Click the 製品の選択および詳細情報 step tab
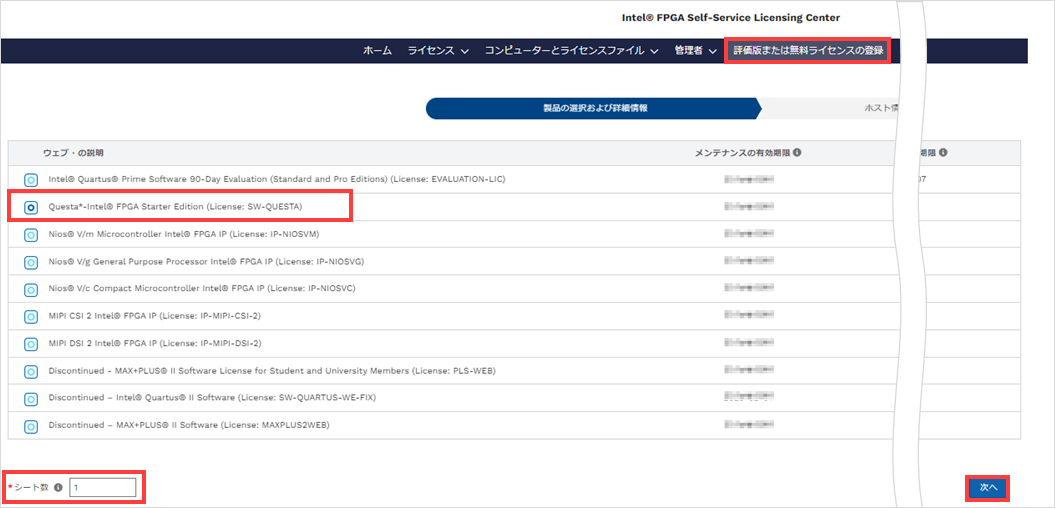This screenshot has height=508, width=1055. pos(594,108)
